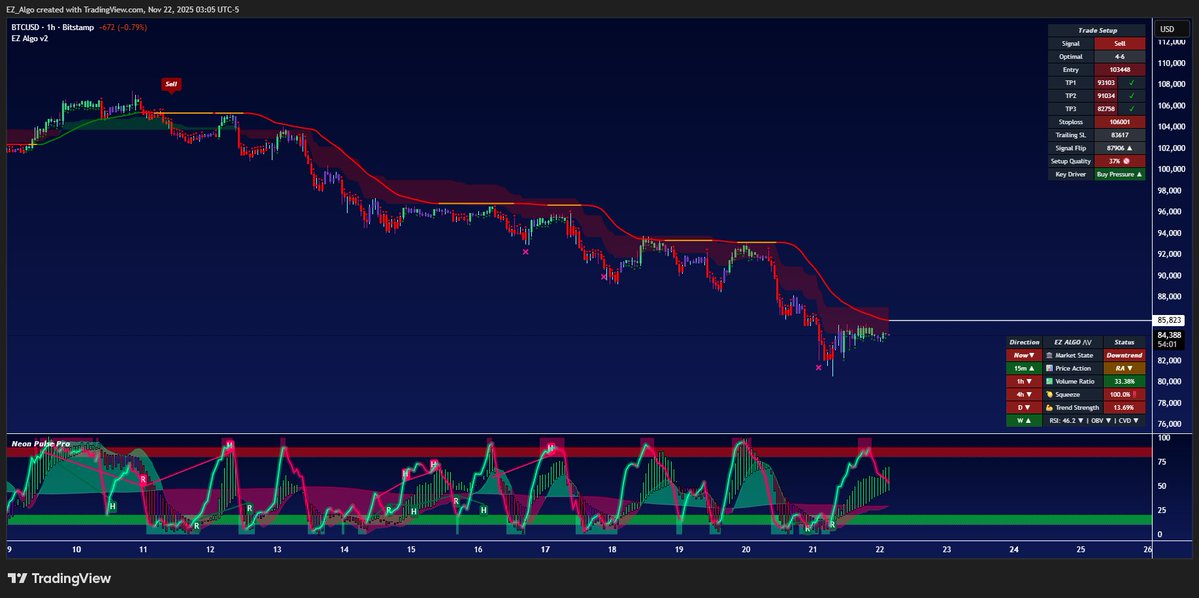Image resolution: width=1199 pixels, height=598 pixels.
Task: Click the Market State bank icon
Action: [1050, 356]
